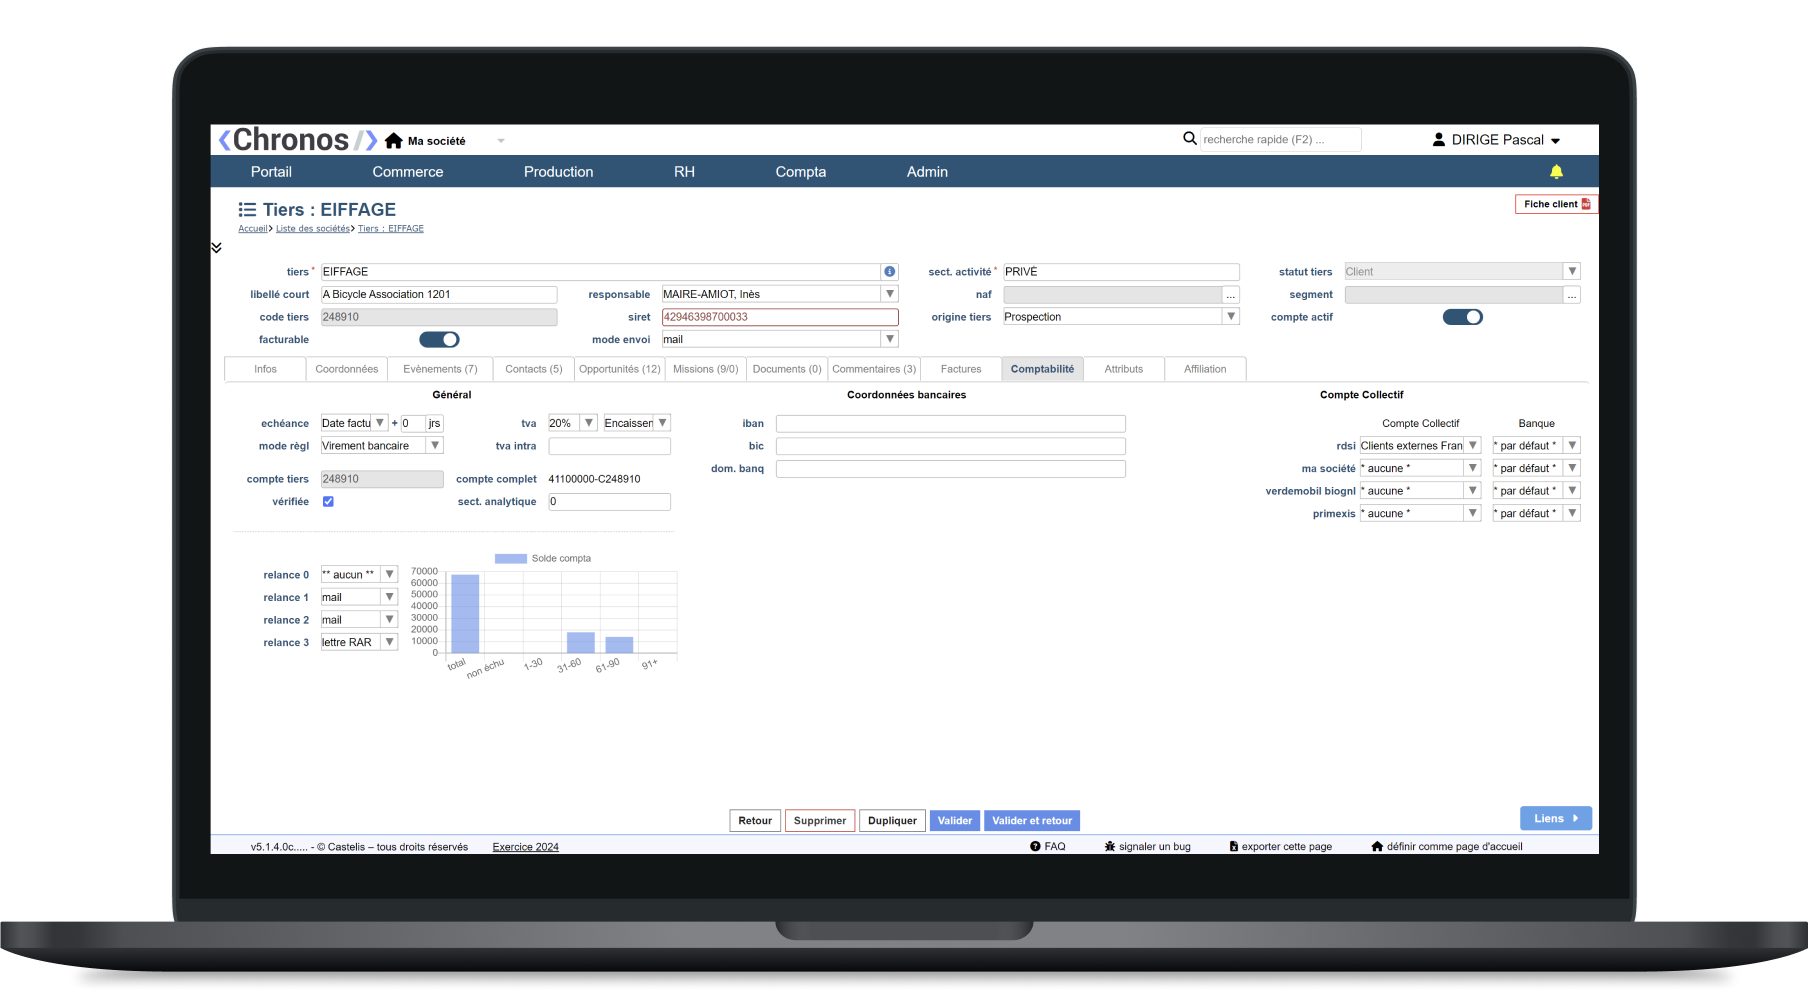This screenshot has width=1809, height=992.
Task: Click the libellé court input field
Action: click(439, 295)
